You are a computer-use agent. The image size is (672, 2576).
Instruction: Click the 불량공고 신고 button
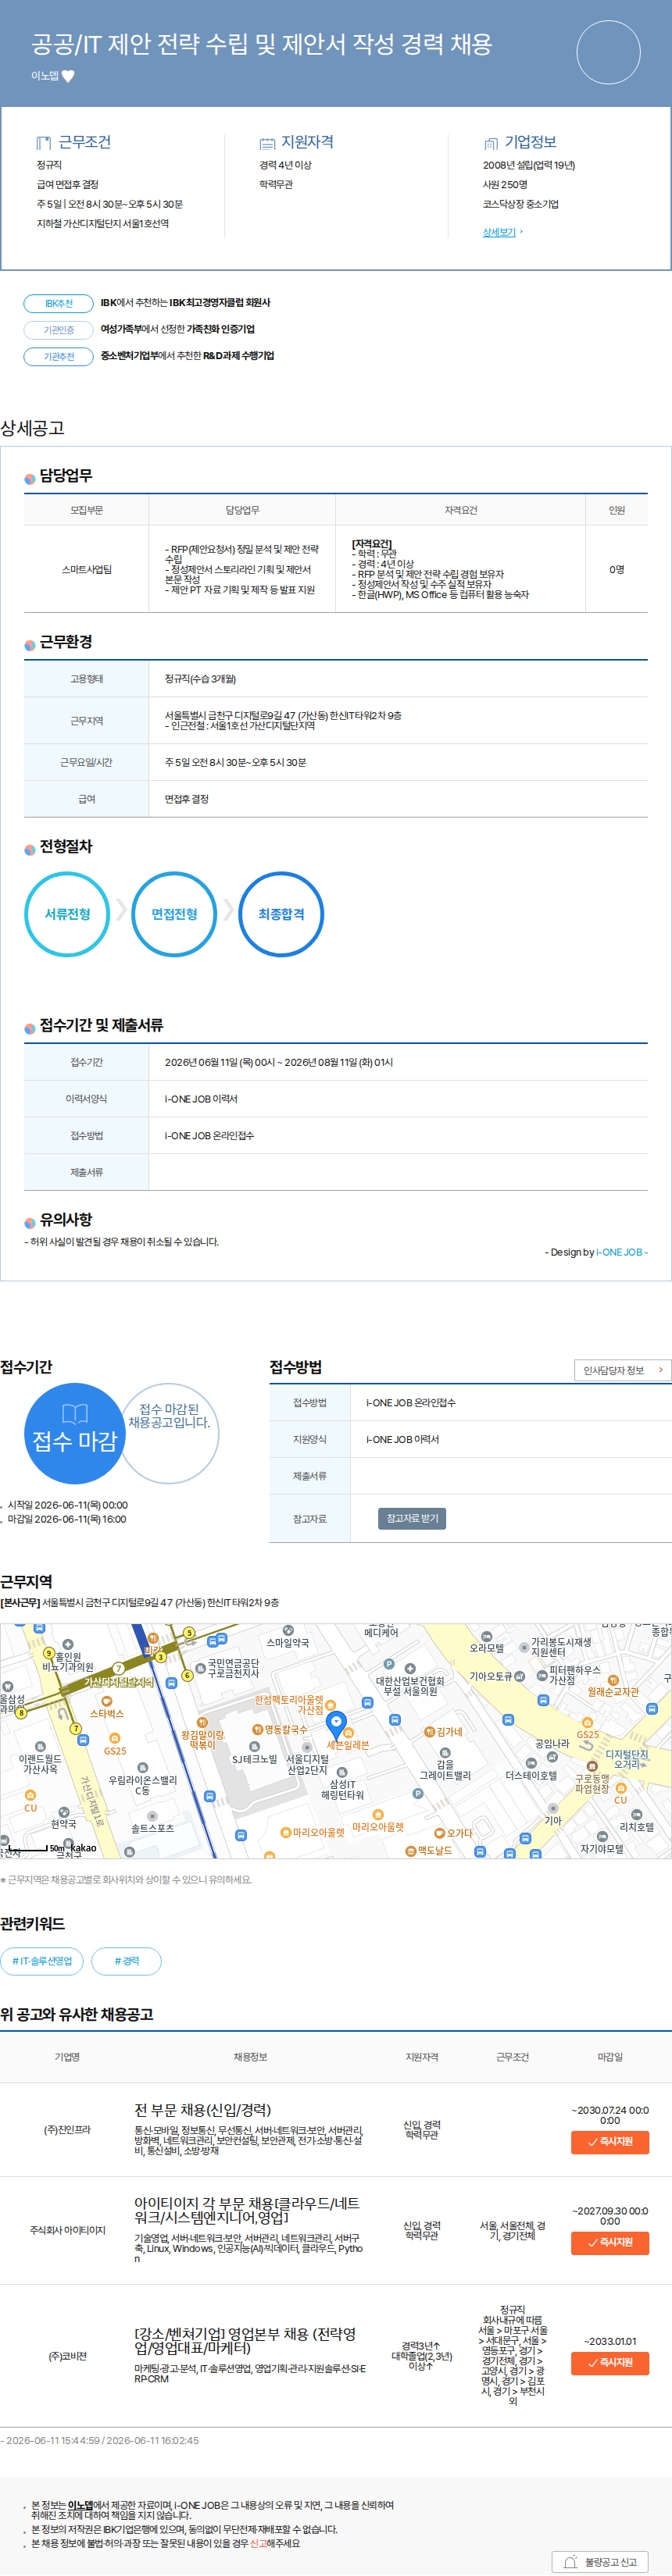click(x=599, y=2561)
